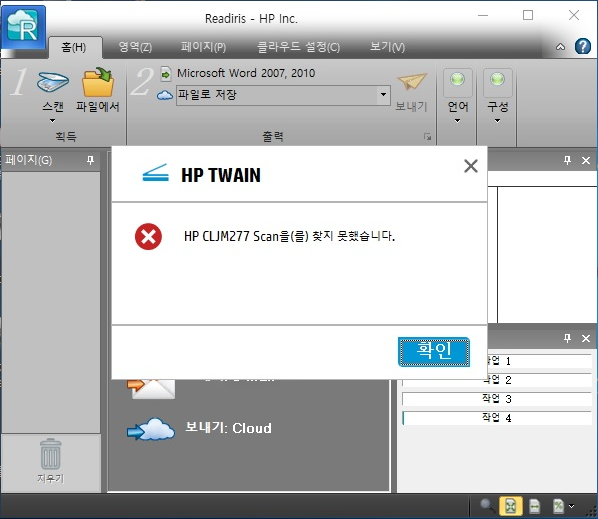Image resolution: width=598 pixels, height=519 pixels.
Task: Collapse the ribbon with the caret icon
Action: [x=560, y=47]
